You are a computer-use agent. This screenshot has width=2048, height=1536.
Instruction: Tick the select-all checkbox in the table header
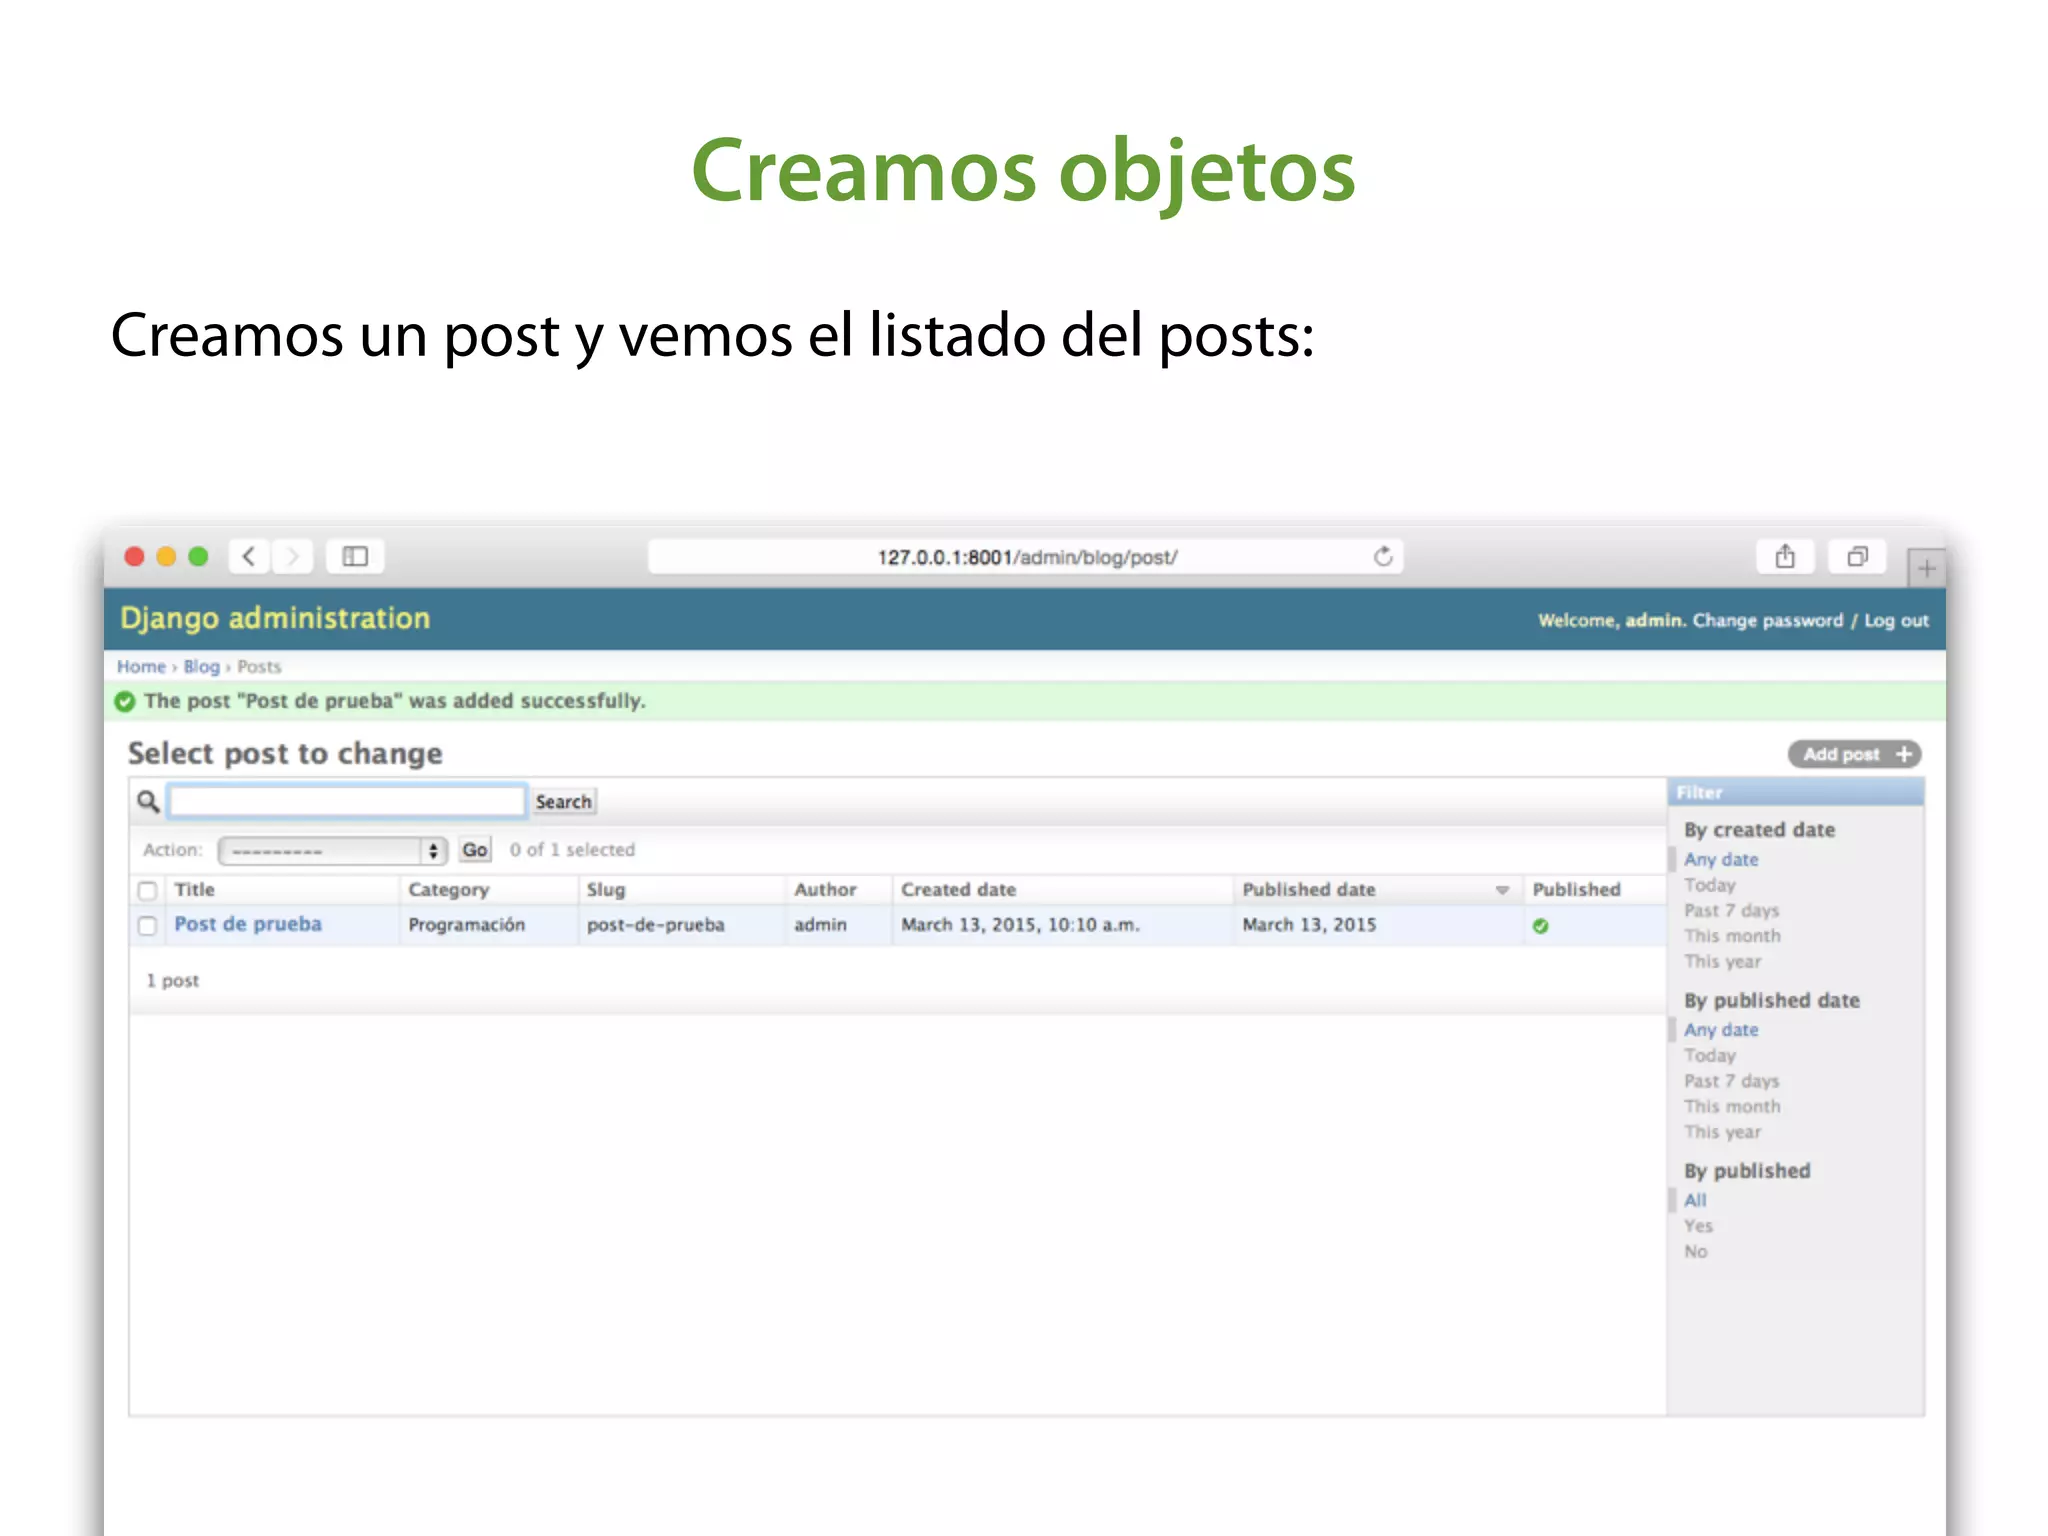(x=147, y=890)
